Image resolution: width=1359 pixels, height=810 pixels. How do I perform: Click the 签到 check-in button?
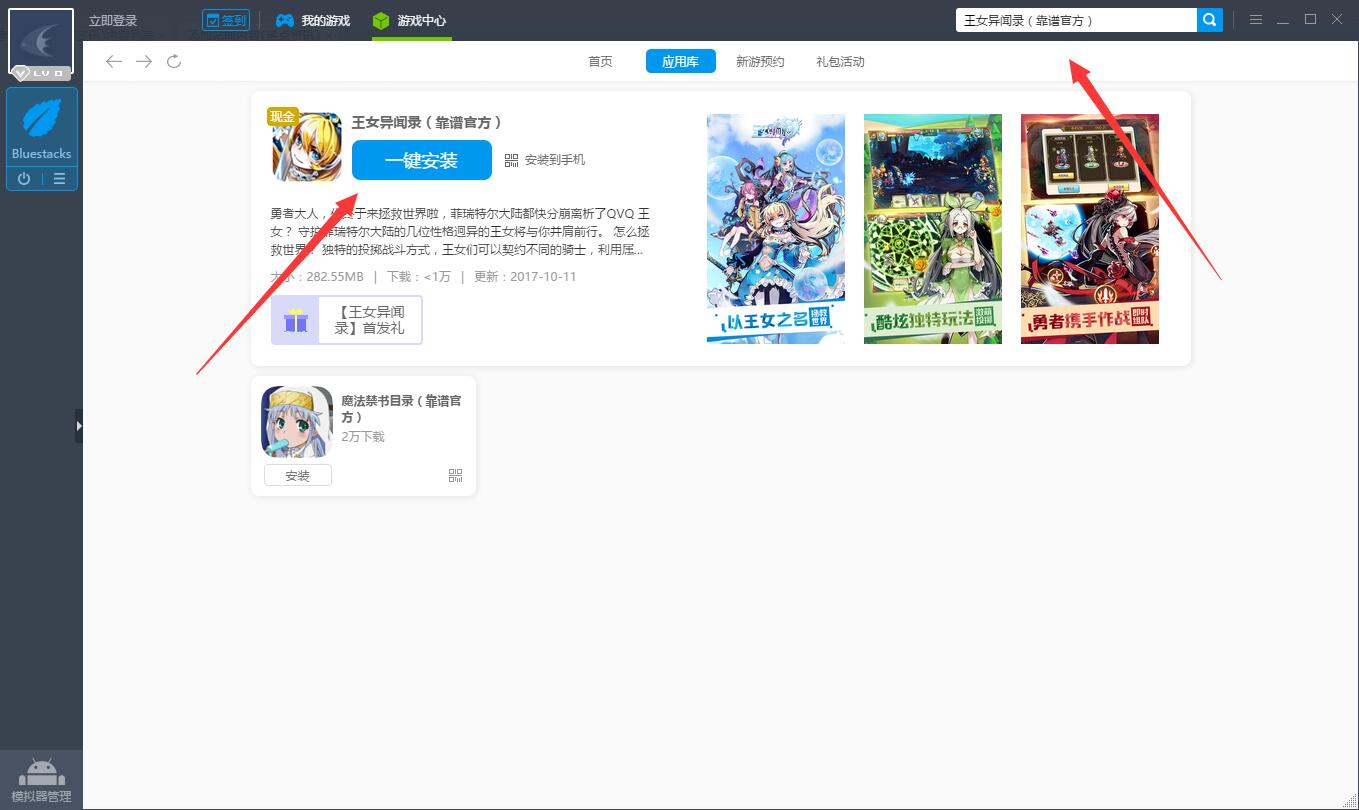click(x=226, y=21)
